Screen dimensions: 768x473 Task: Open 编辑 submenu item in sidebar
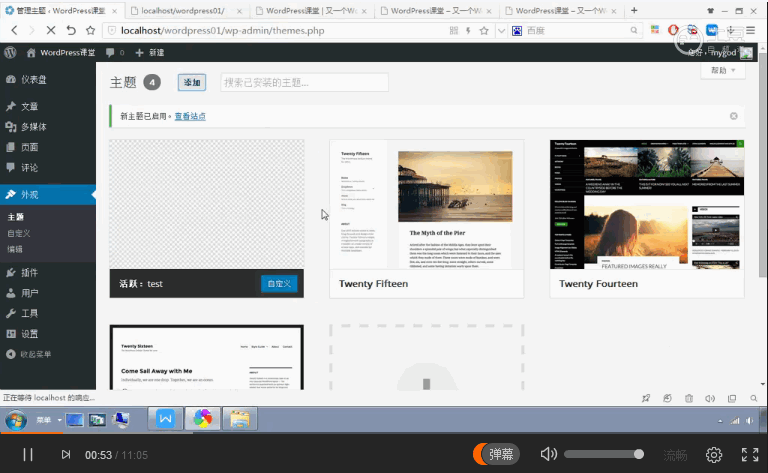pyautogui.click(x=15, y=249)
